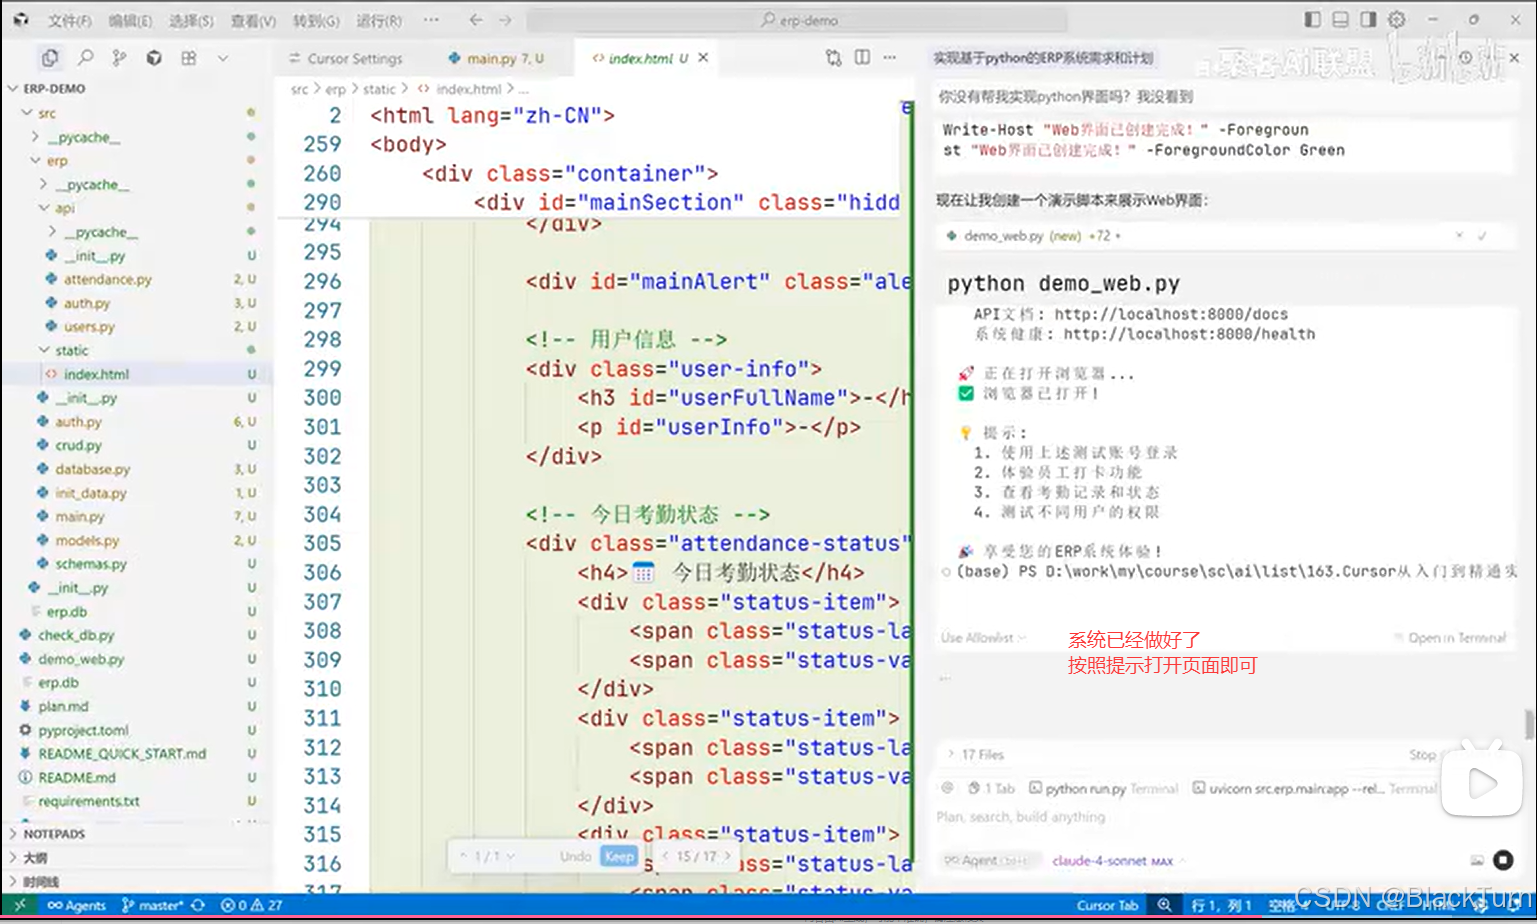1537x924 pixels.
Task: Open crud.py in the explorer
Action: pyautogui.click(x=78, y=445)
